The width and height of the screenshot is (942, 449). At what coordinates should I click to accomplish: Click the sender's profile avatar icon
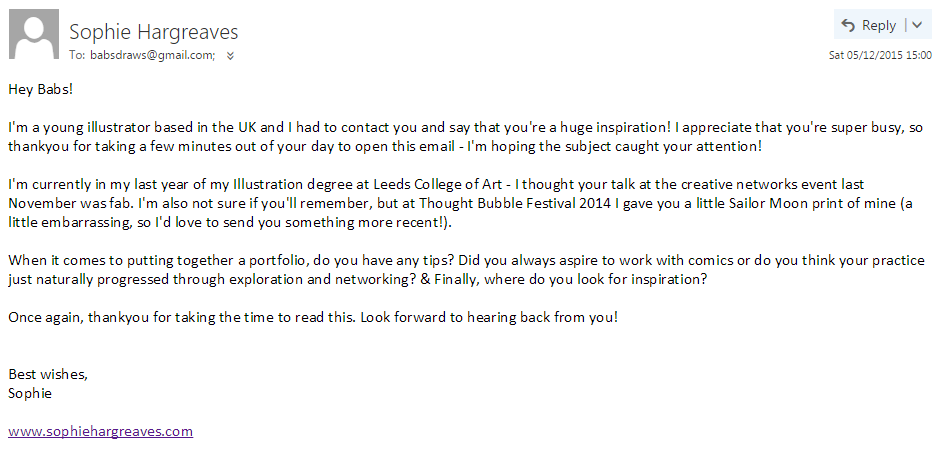click(34, 34)
